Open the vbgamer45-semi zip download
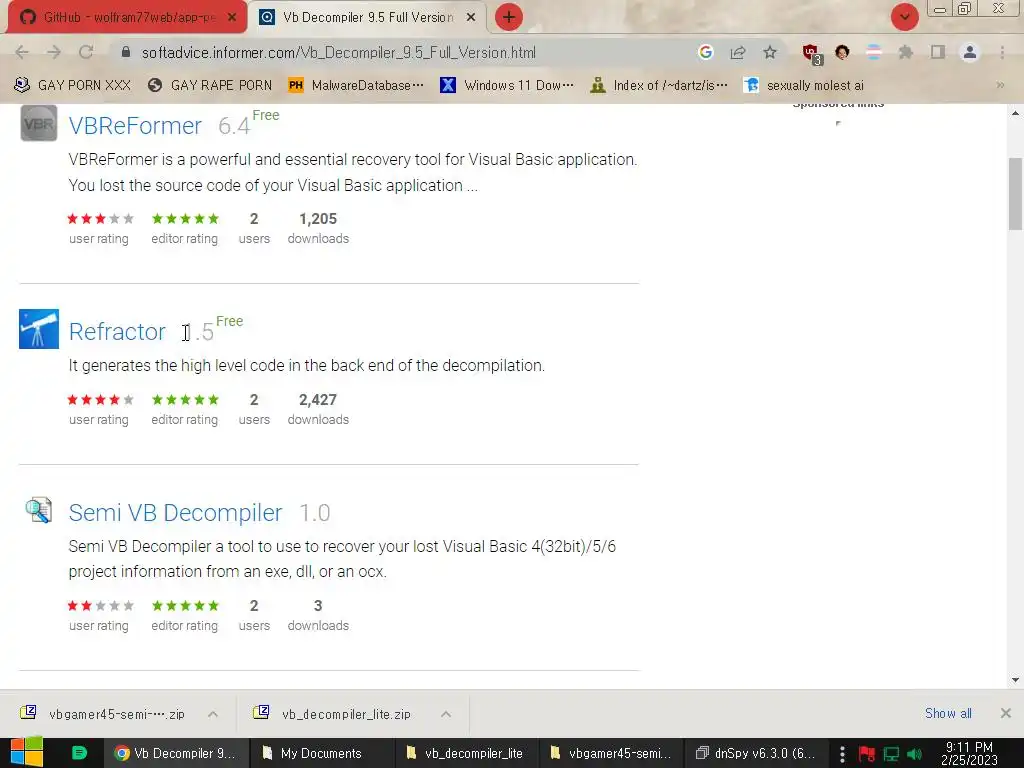This screenshot has width=1024, height=768. coord(104,714)
